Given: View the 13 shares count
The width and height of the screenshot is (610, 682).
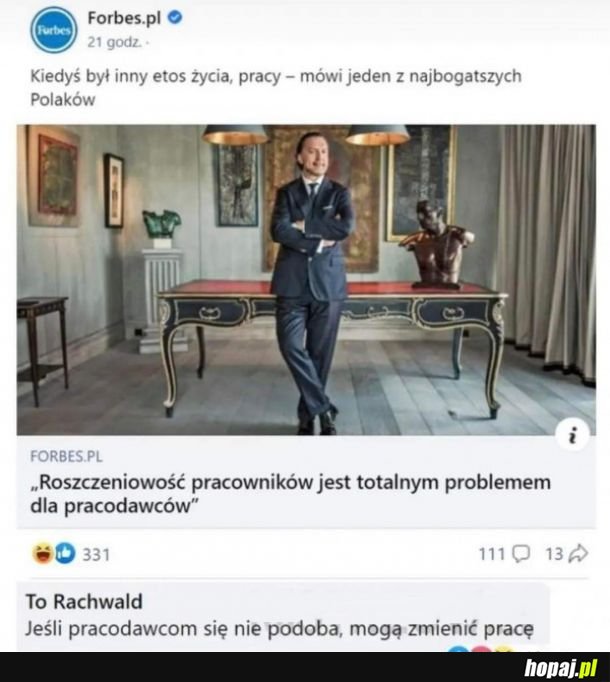Looking at the screenshot, I should [554, 553].
